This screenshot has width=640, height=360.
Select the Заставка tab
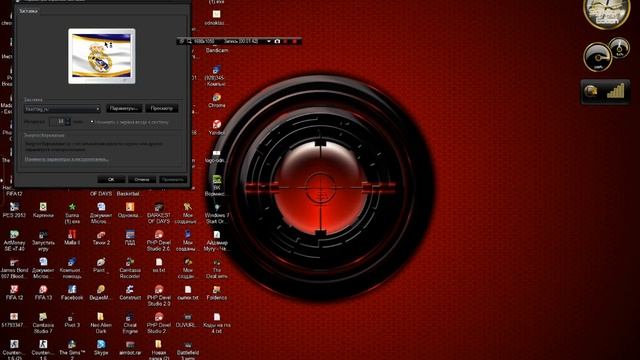tap(28, 11)
